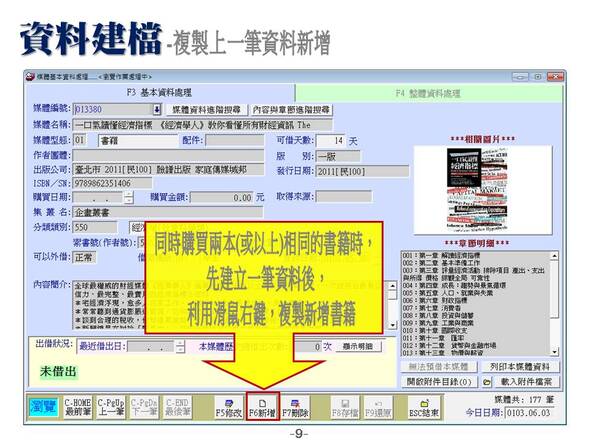
Task: Open the 媒體編號 dropdown arrow
Action: (157, 110)
